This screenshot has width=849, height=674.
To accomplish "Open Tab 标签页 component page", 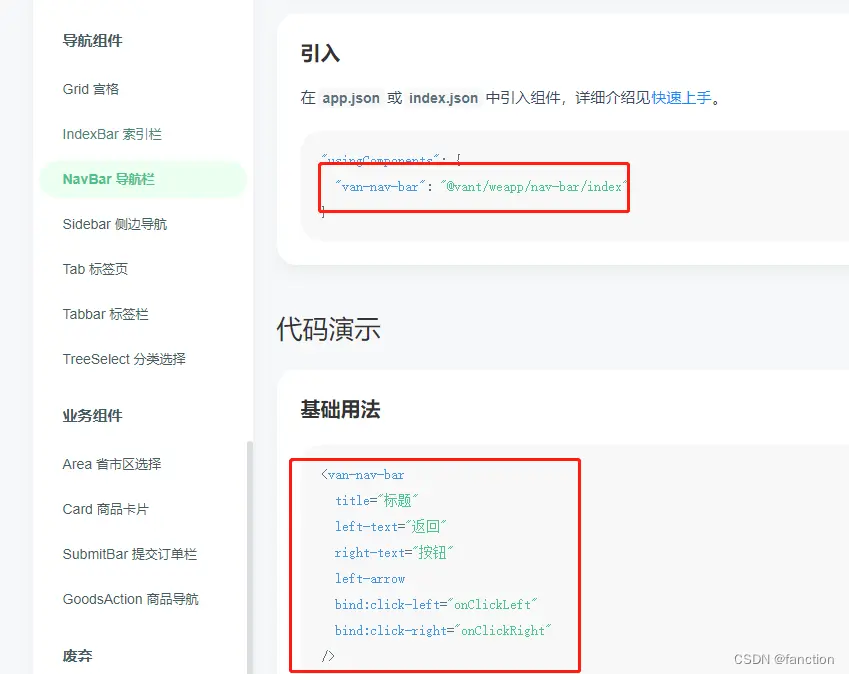I will point(95,269).
